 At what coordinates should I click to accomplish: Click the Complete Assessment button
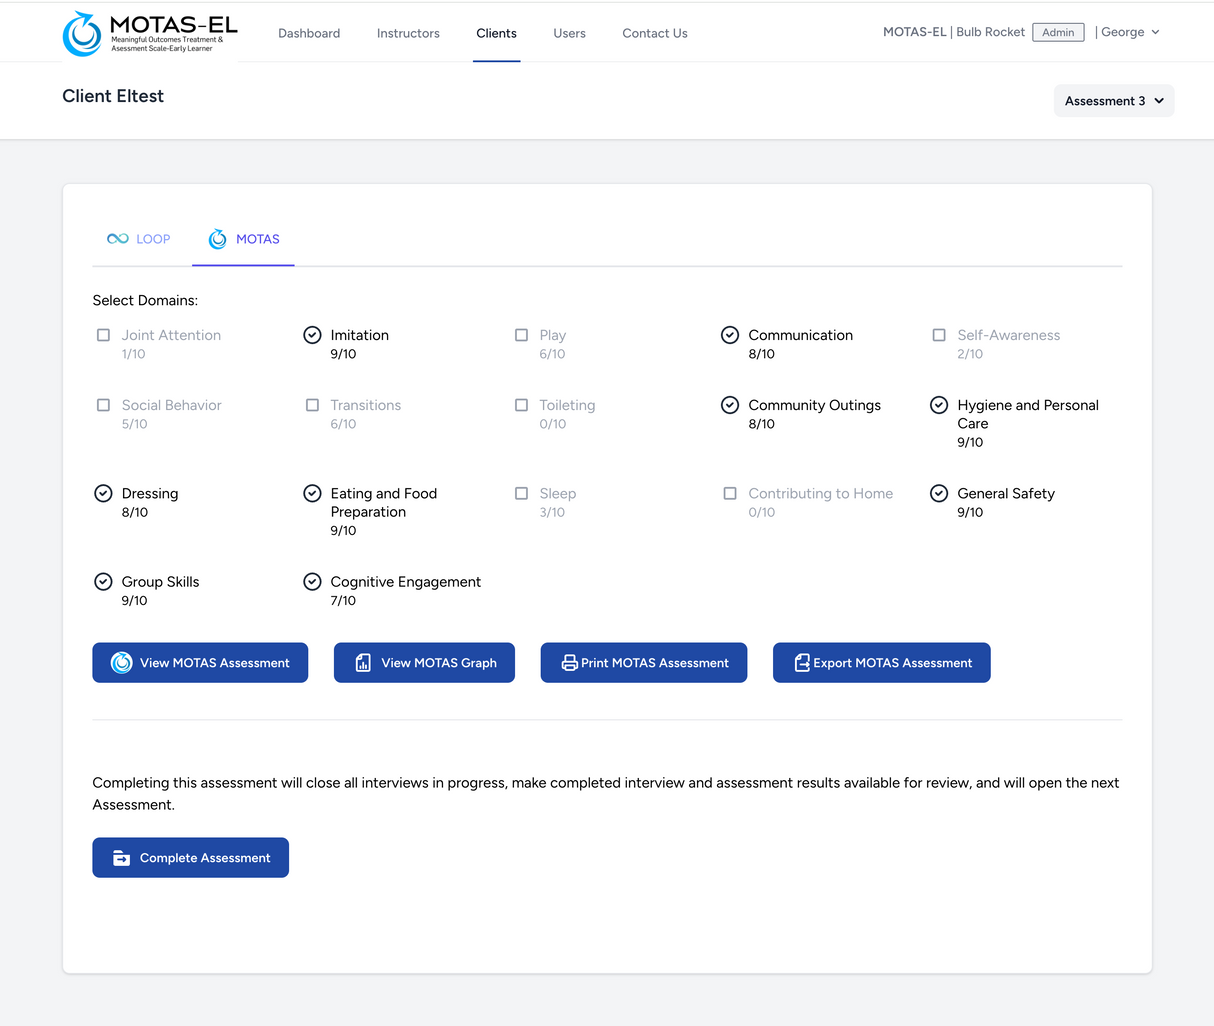coord(190,857)
